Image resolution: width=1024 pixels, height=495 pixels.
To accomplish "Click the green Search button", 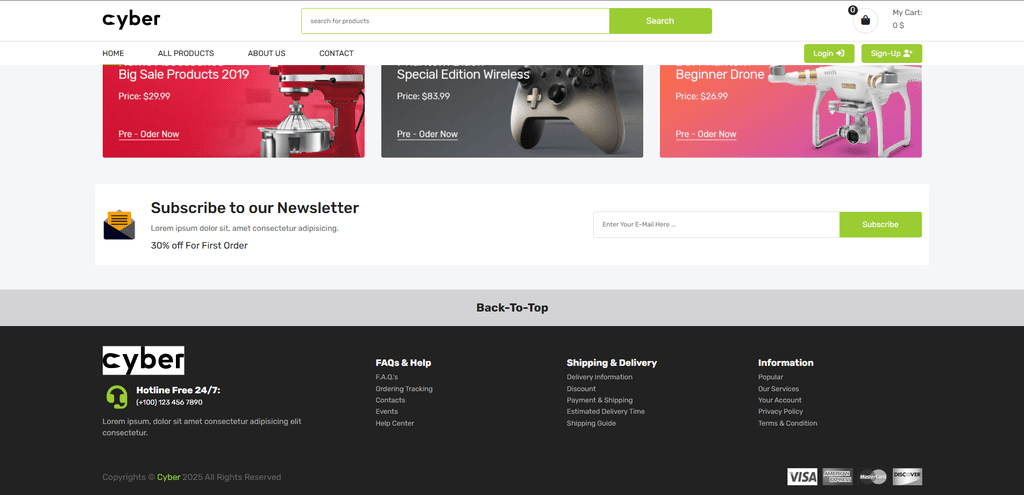I will point(660,21).
